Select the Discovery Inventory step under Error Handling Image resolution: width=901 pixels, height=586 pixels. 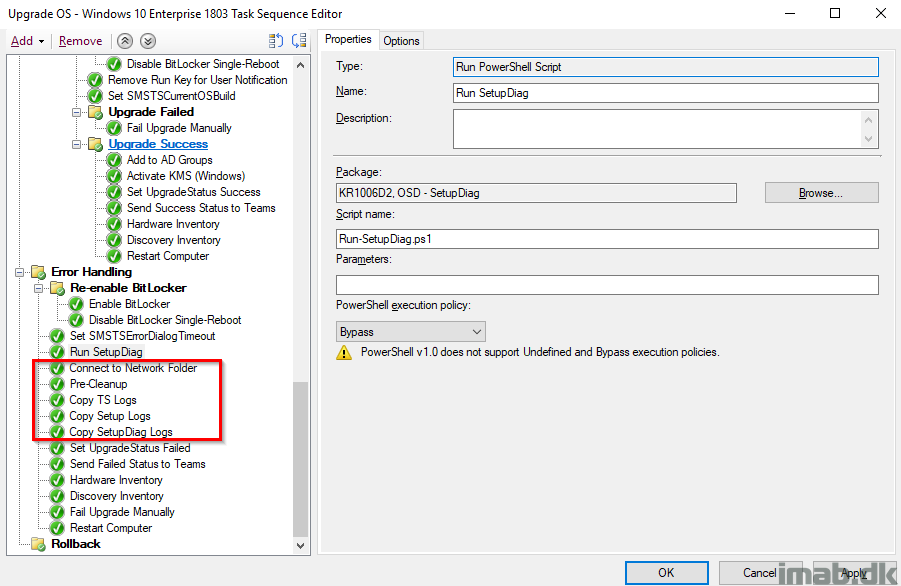click(117, 496)
